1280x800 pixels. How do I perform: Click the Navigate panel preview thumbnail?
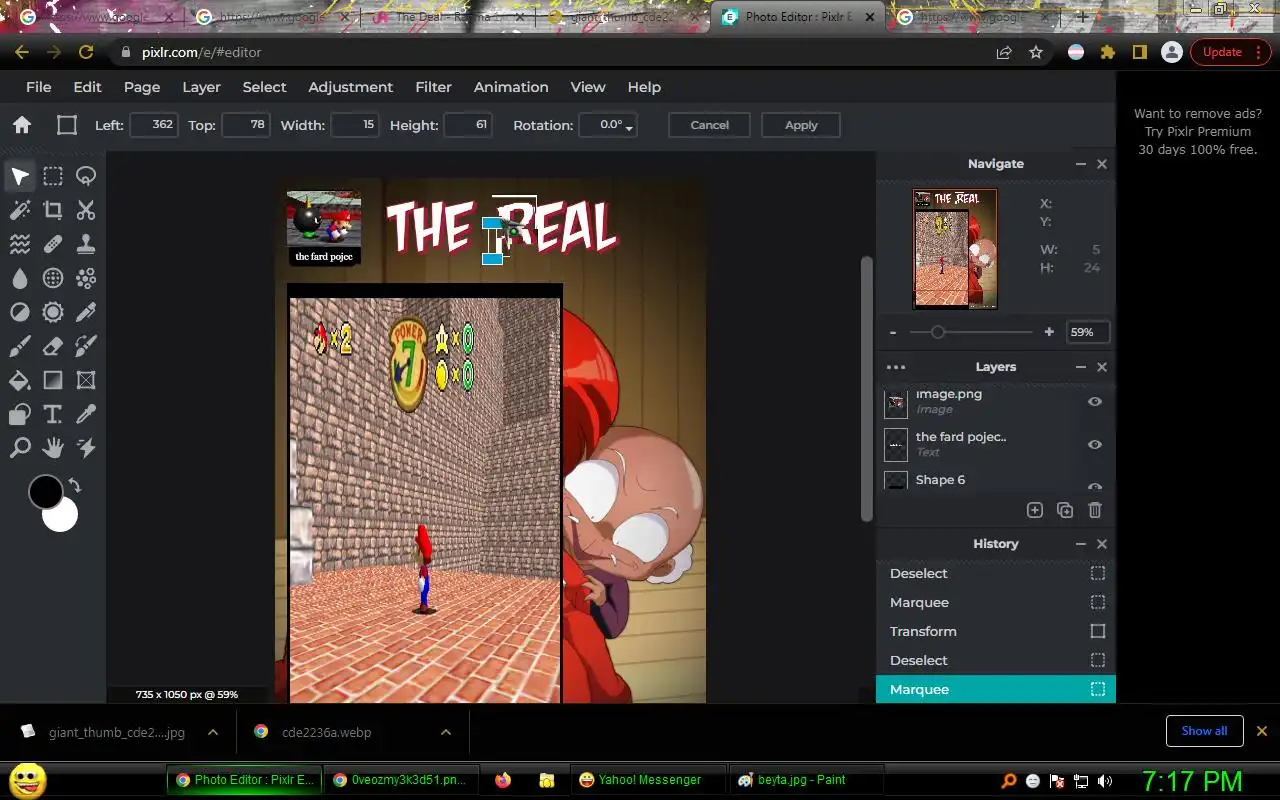click(955, 248)
